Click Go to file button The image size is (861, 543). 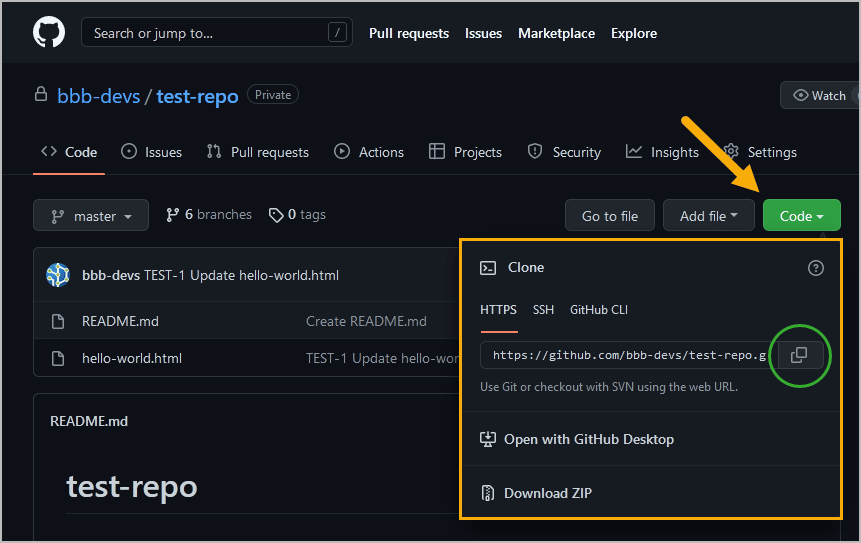pyautogui.click(x=610, y=215)
